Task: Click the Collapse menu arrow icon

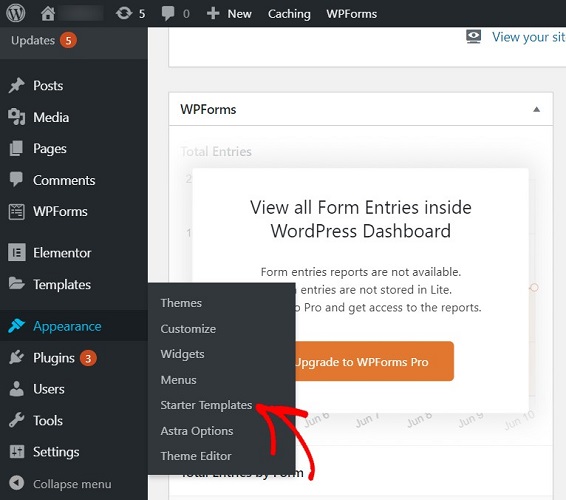Action: tap(17, 483)
